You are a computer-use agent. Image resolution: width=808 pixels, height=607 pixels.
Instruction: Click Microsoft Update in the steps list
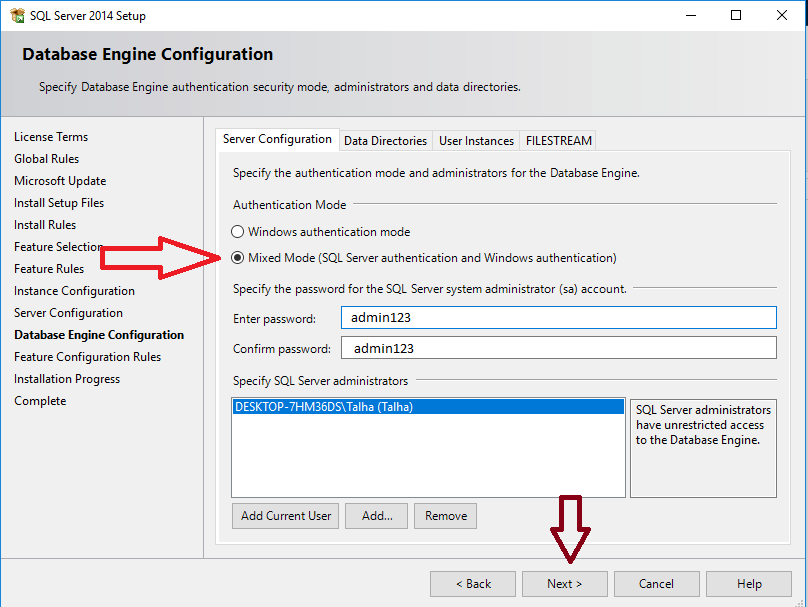[x=60, y=181]
